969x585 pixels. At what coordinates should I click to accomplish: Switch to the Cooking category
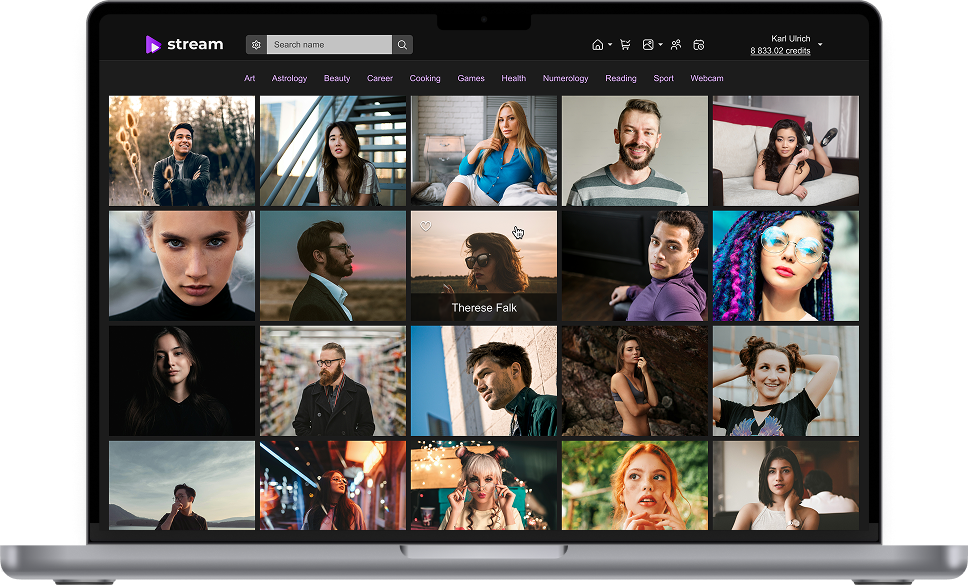(425, 78)
